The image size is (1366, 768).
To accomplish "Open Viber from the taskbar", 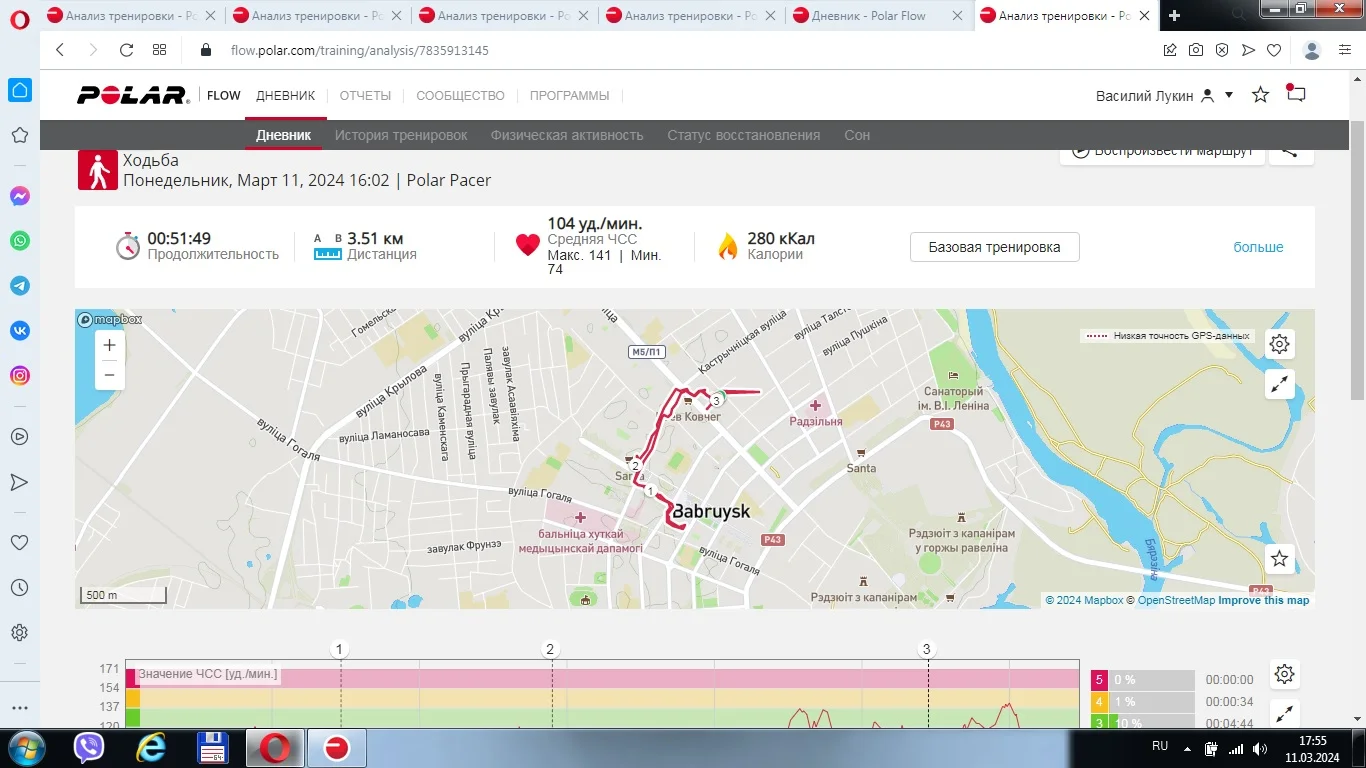I will coord(89,748).
